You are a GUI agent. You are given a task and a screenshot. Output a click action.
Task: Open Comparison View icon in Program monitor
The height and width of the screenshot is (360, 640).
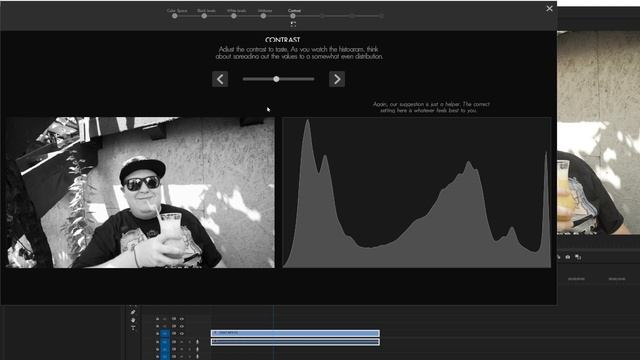tap(578, 257)
